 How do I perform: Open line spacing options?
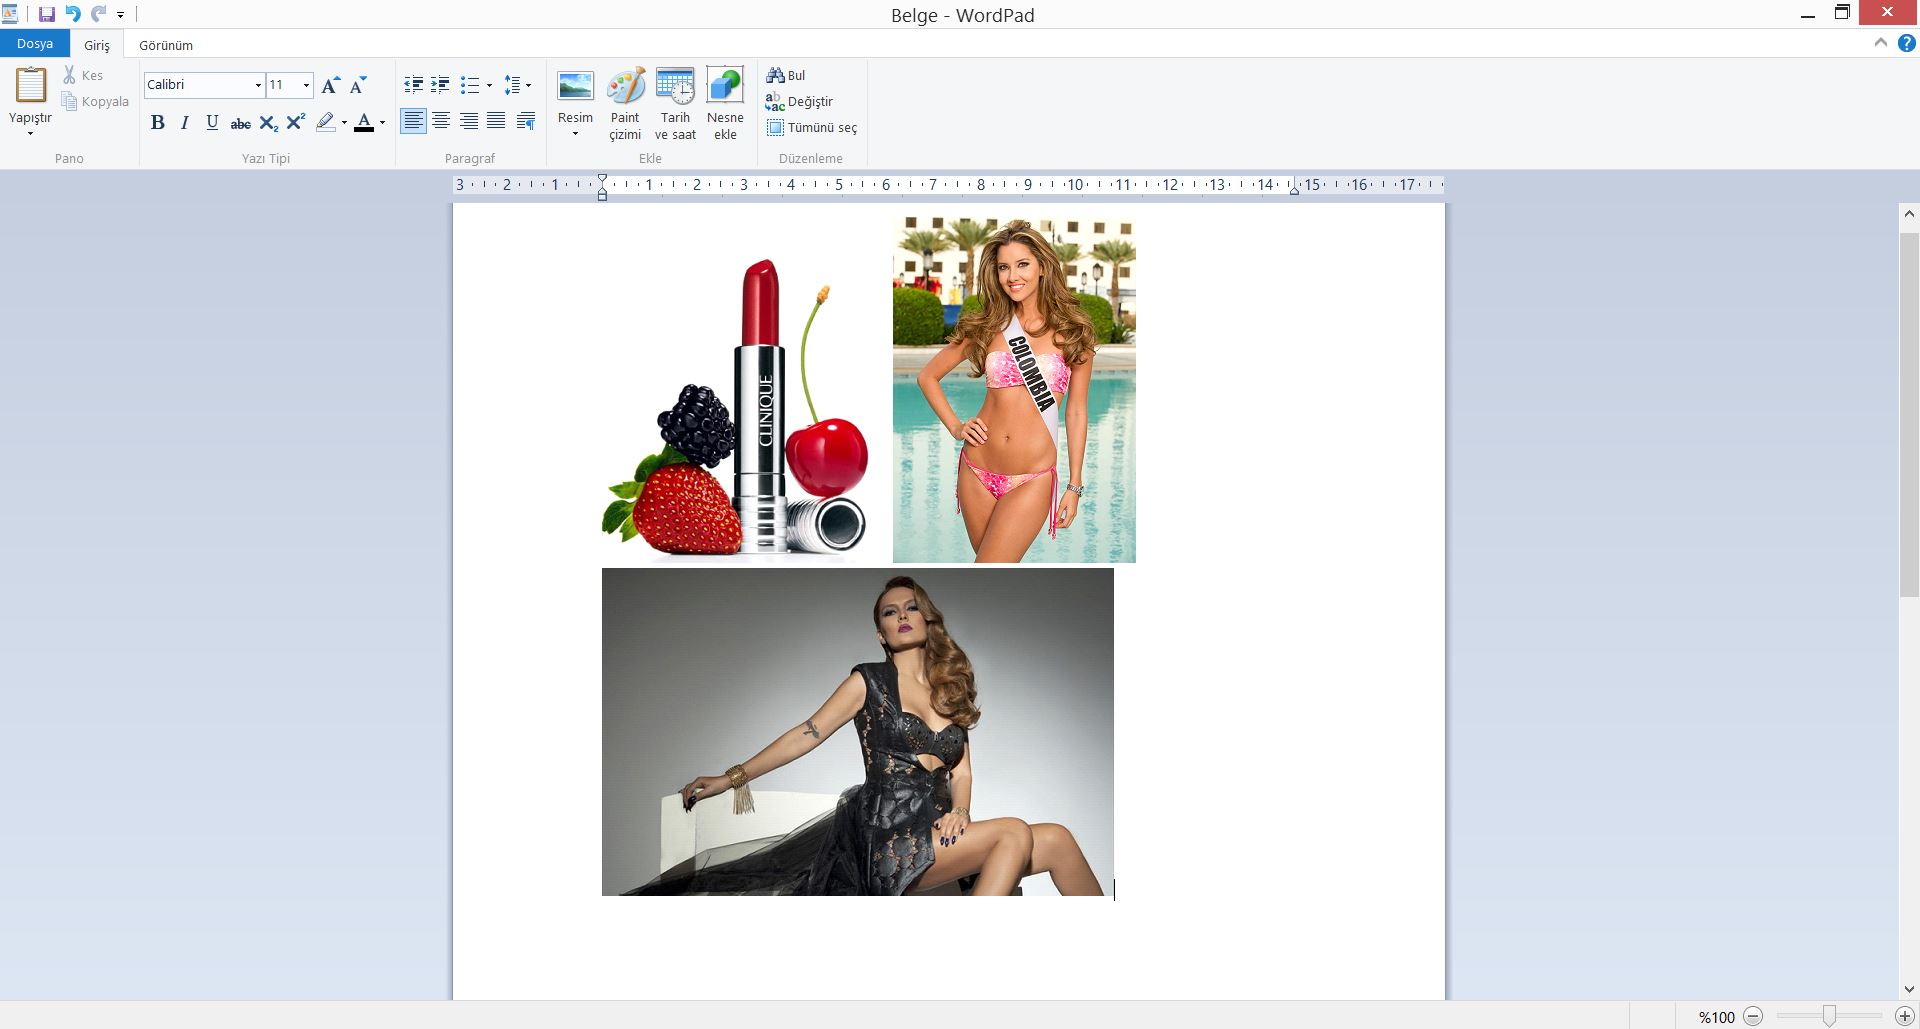click(x=516, y=85)
